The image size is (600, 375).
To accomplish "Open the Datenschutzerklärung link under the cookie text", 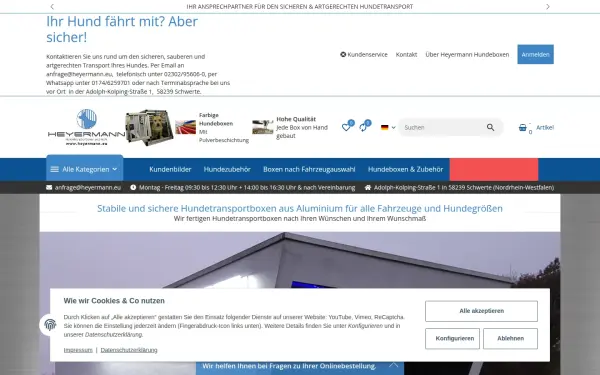I will [129, 350].
